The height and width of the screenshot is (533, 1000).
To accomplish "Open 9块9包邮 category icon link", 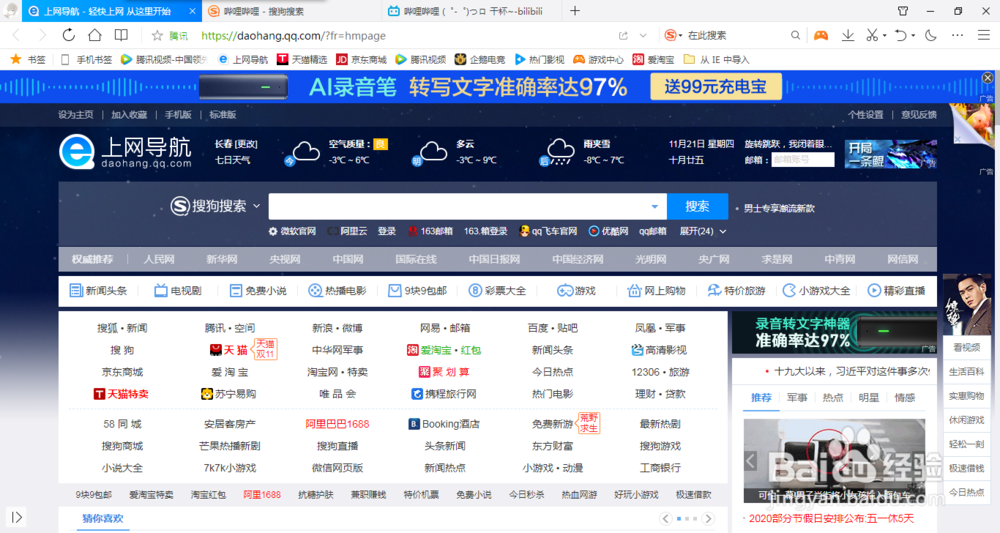I will tap(417, 291).
